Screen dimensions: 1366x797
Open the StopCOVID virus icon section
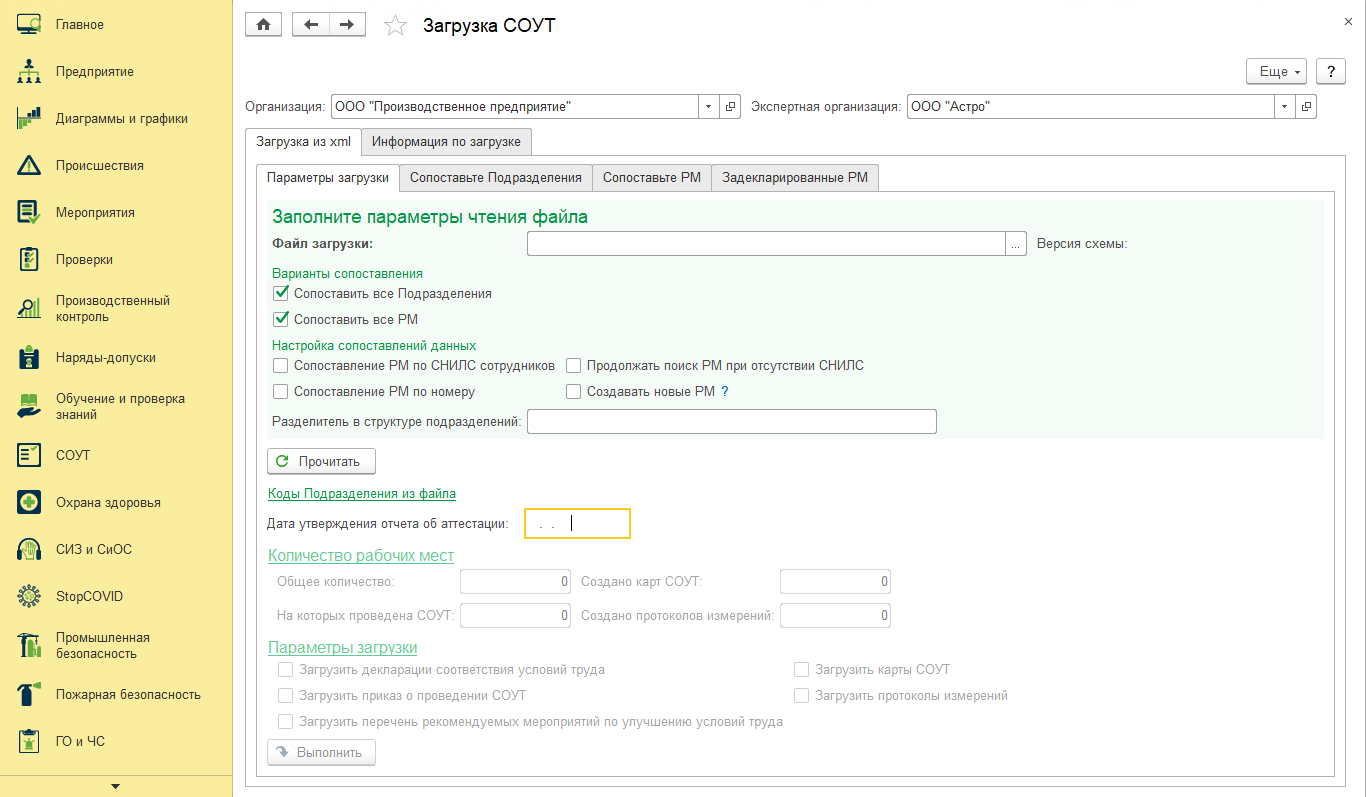[29, 597]
